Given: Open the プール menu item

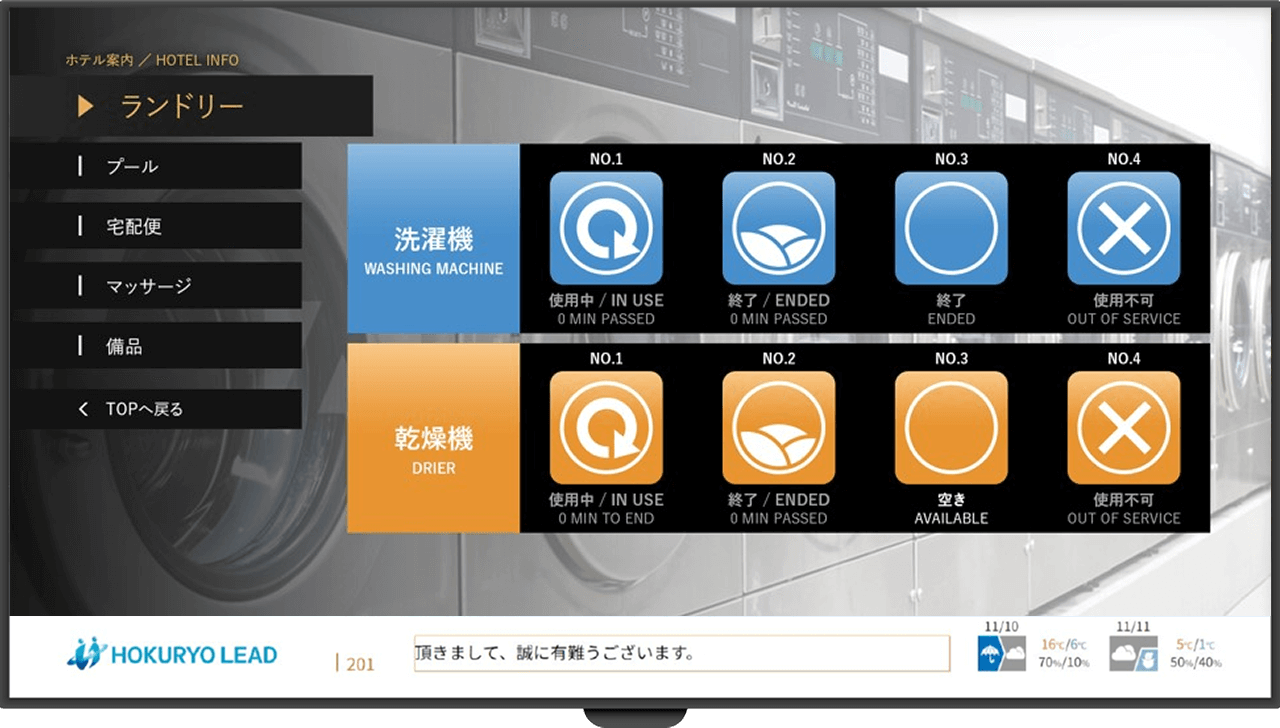Looking at the screenshot, I should click(x=156, y=166).
